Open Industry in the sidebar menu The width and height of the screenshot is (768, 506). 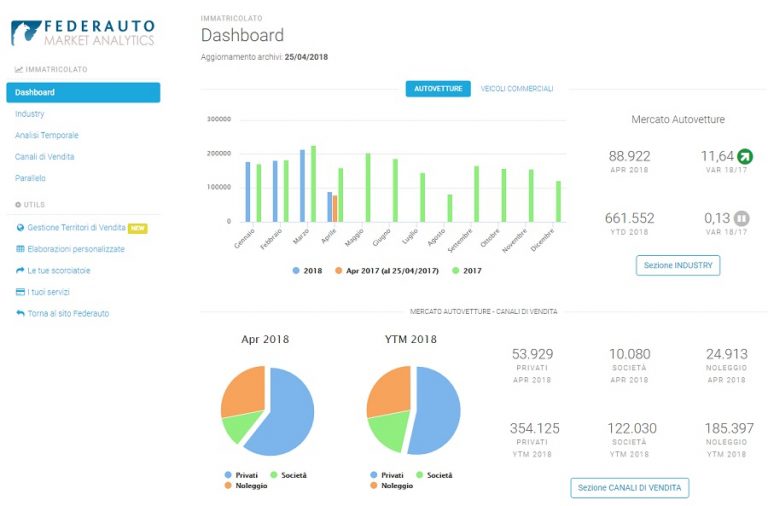pos(29,114)
